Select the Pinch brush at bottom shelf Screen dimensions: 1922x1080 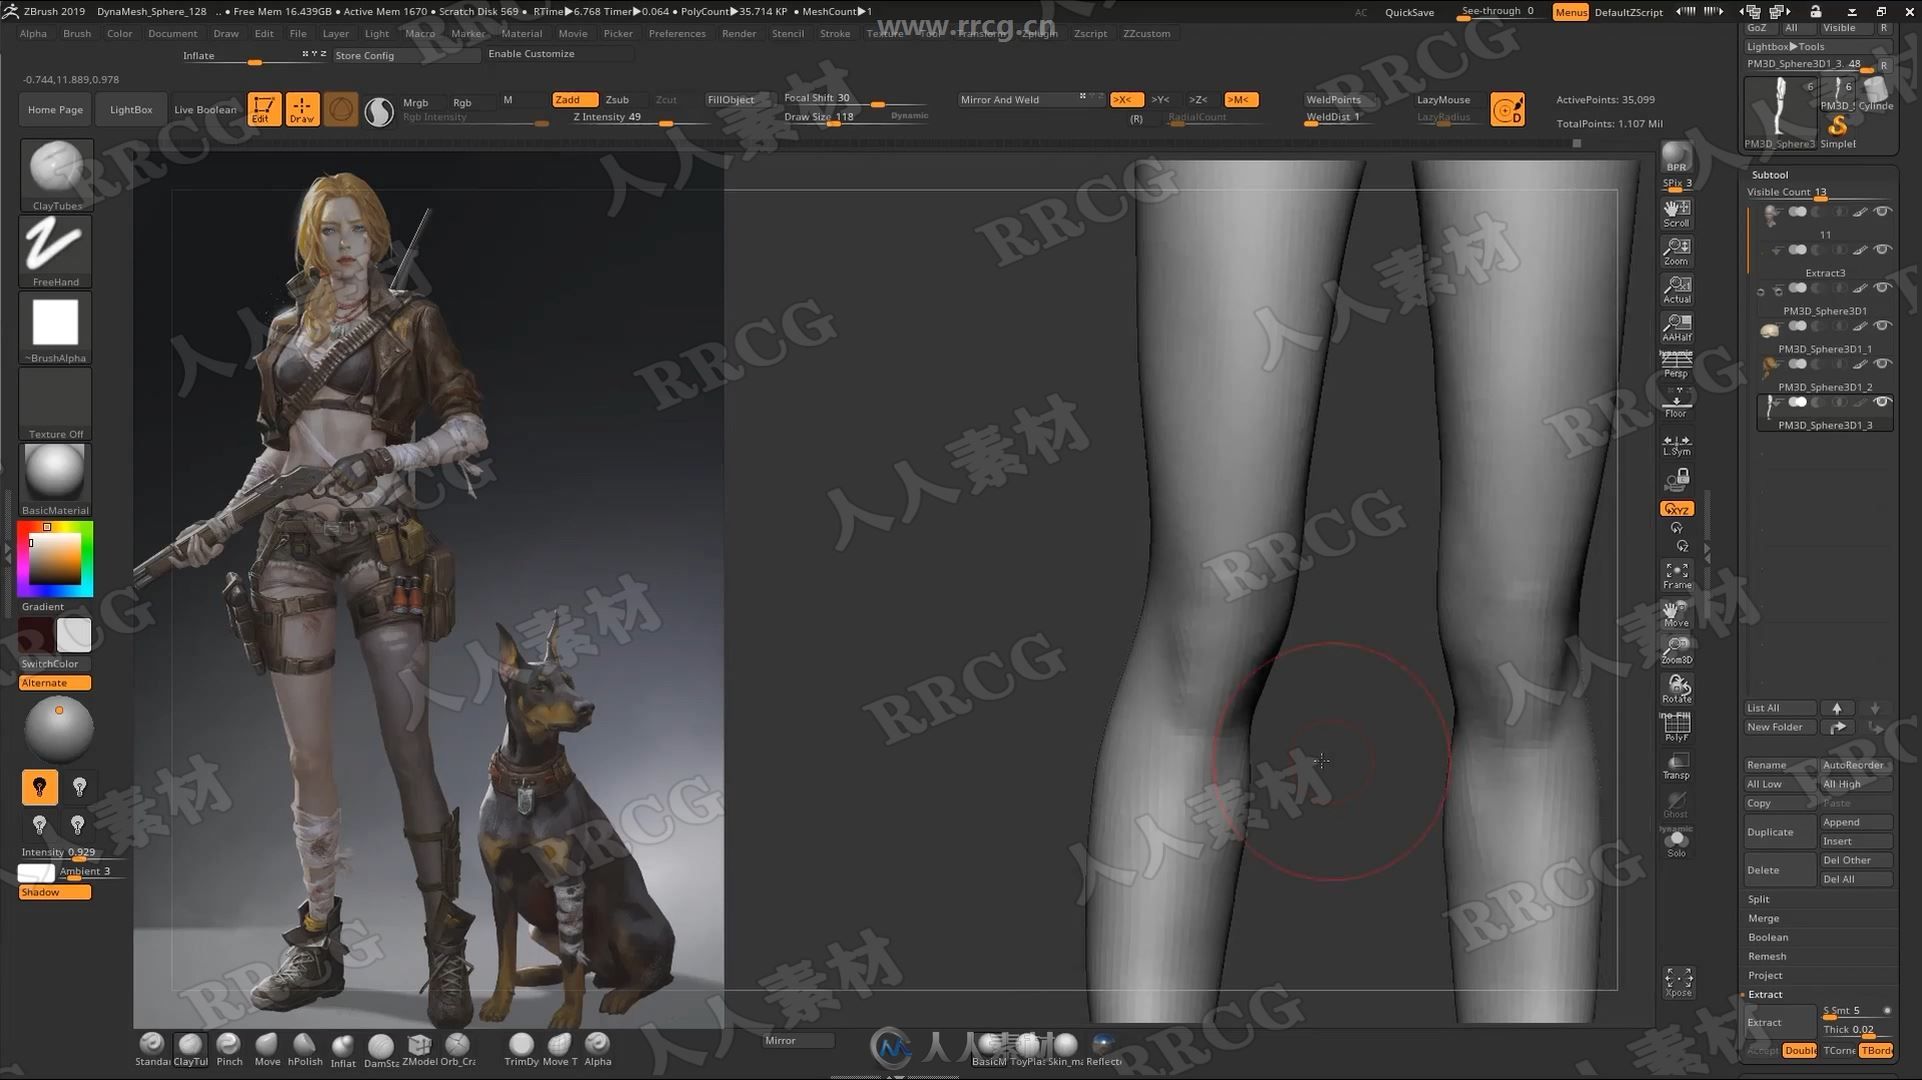tap(229, 1050)
